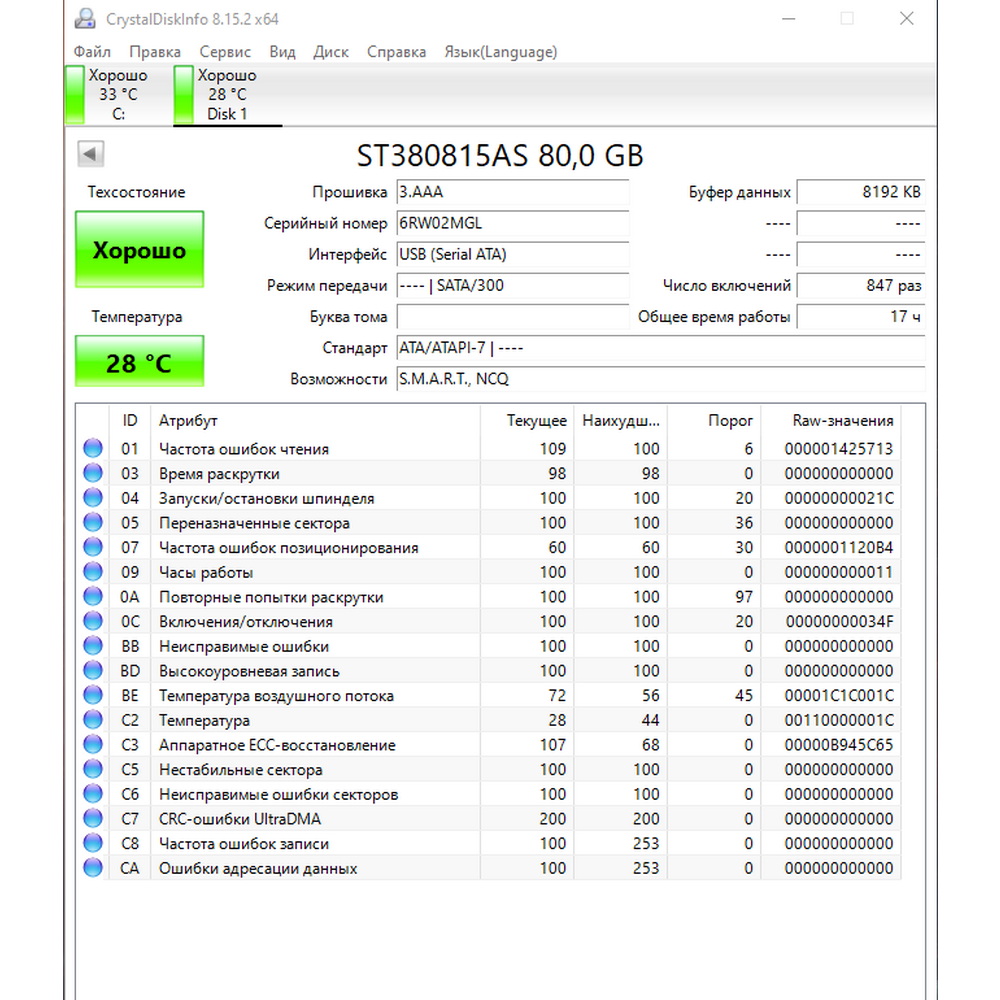1000x1000 pixels.
Task: Click the 28 °C temperature button
Action: pos(139,362)
